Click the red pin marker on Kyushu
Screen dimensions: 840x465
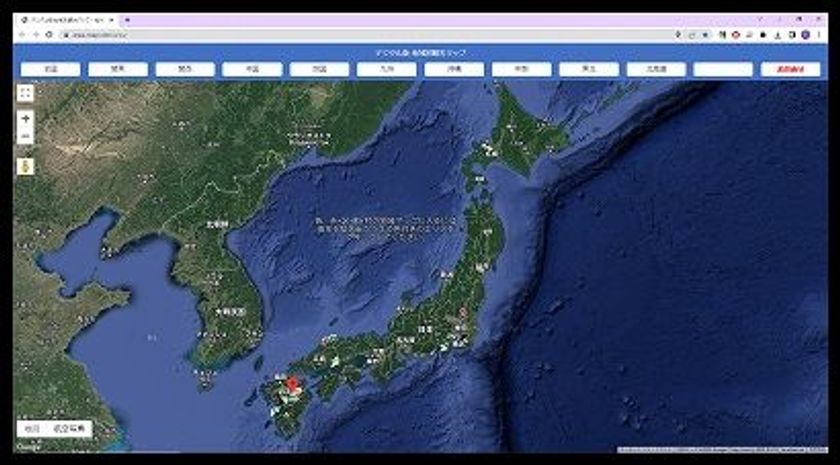(292, 384)
